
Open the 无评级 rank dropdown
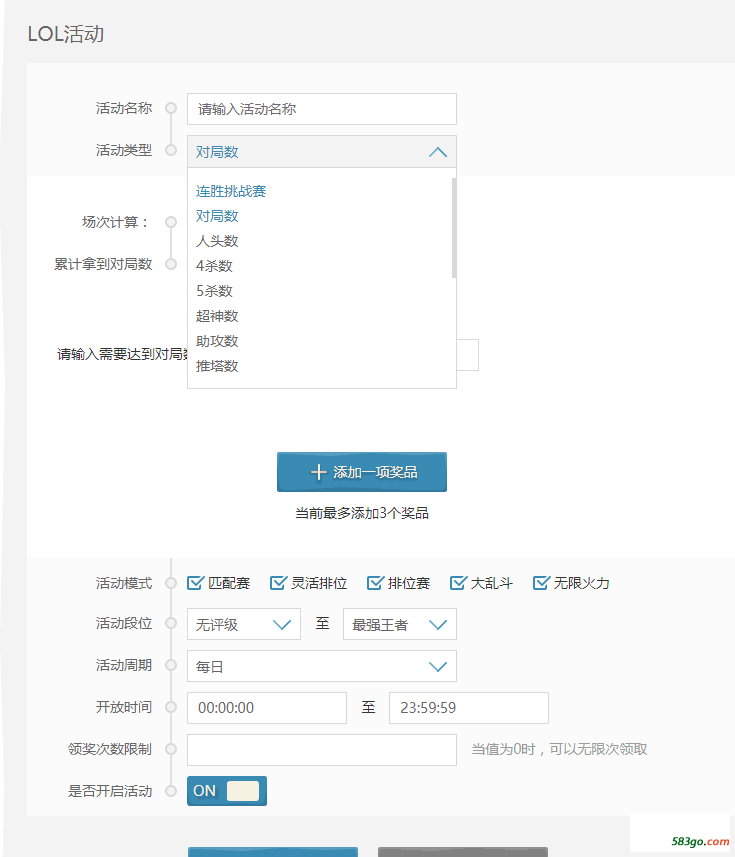coord(244,624)
